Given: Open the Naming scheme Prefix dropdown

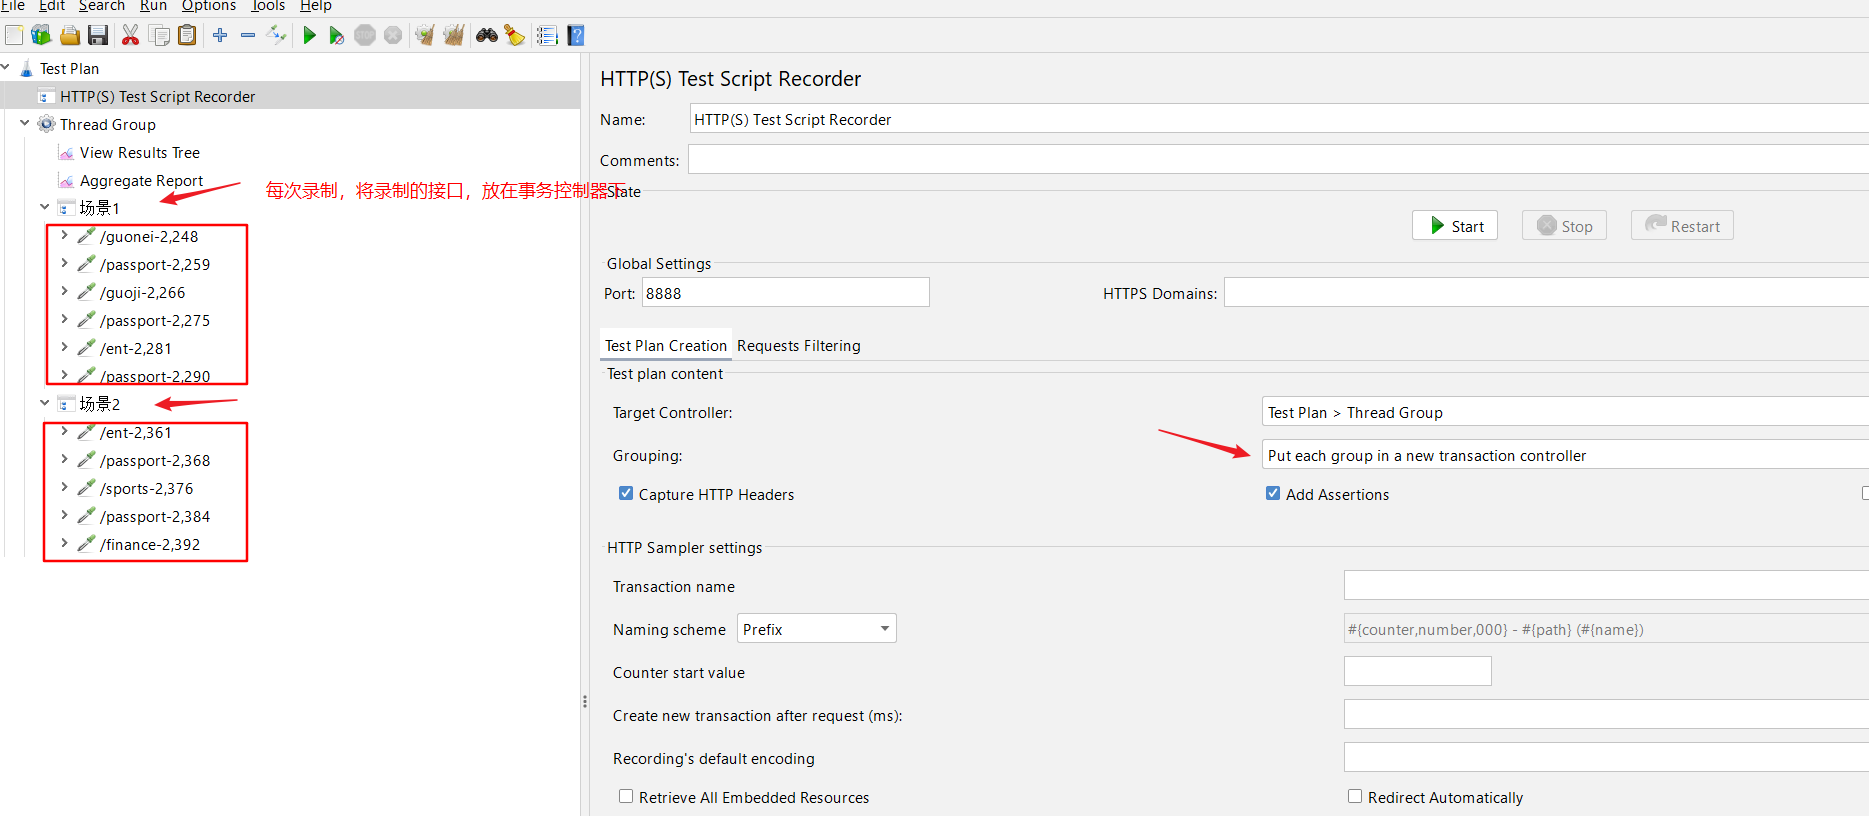Looking at the screenshot, I should click(816, 629).
